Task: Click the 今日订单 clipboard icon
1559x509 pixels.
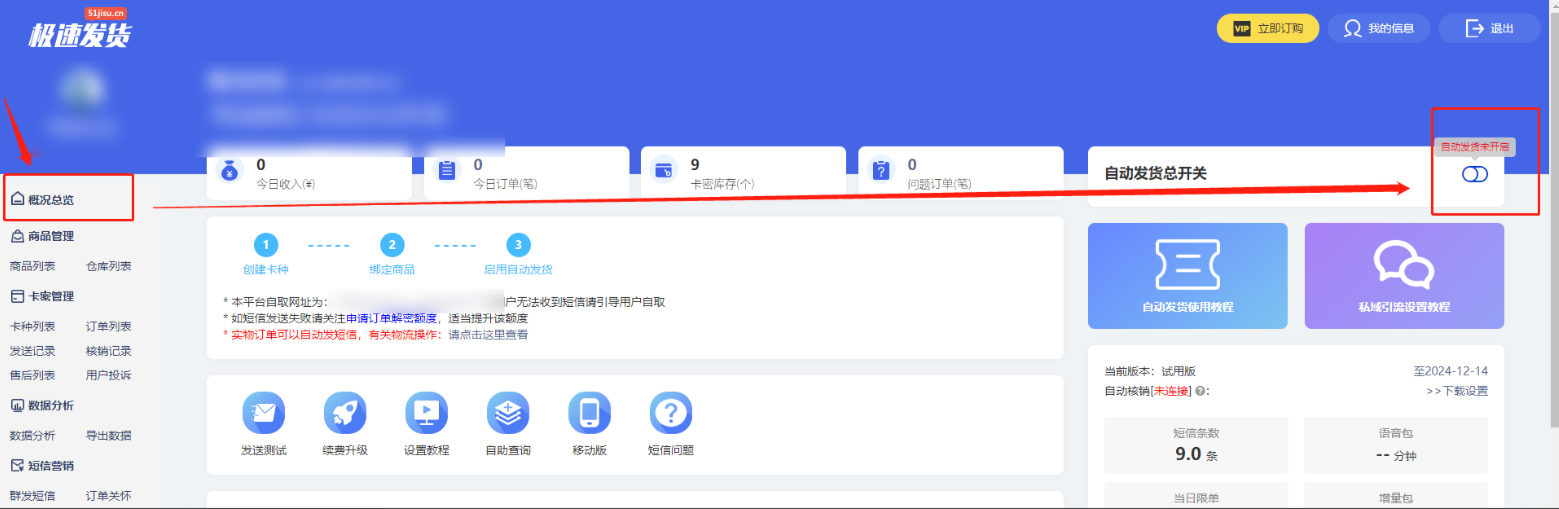Action: (x=446, y=170)
